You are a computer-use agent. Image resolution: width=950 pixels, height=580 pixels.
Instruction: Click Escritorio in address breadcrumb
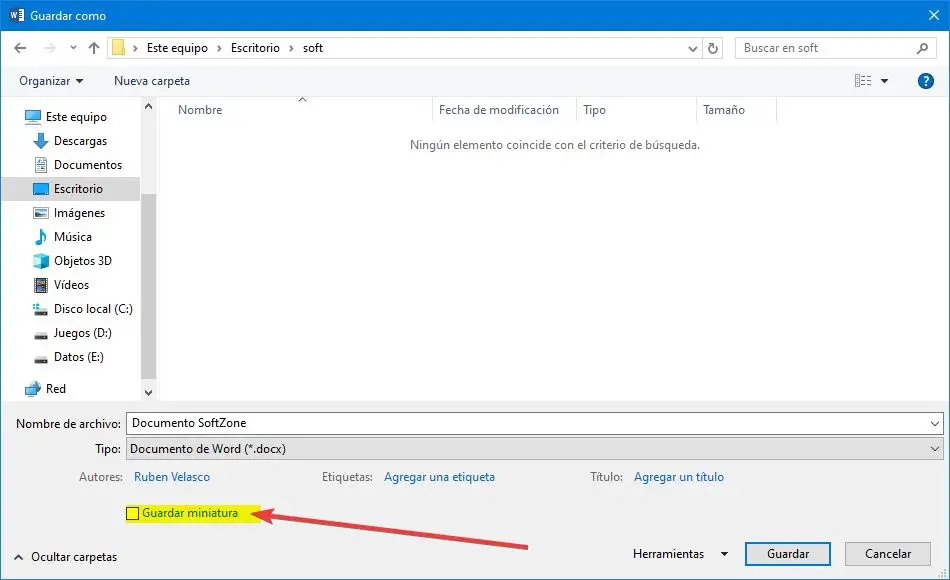pos(255,48)
